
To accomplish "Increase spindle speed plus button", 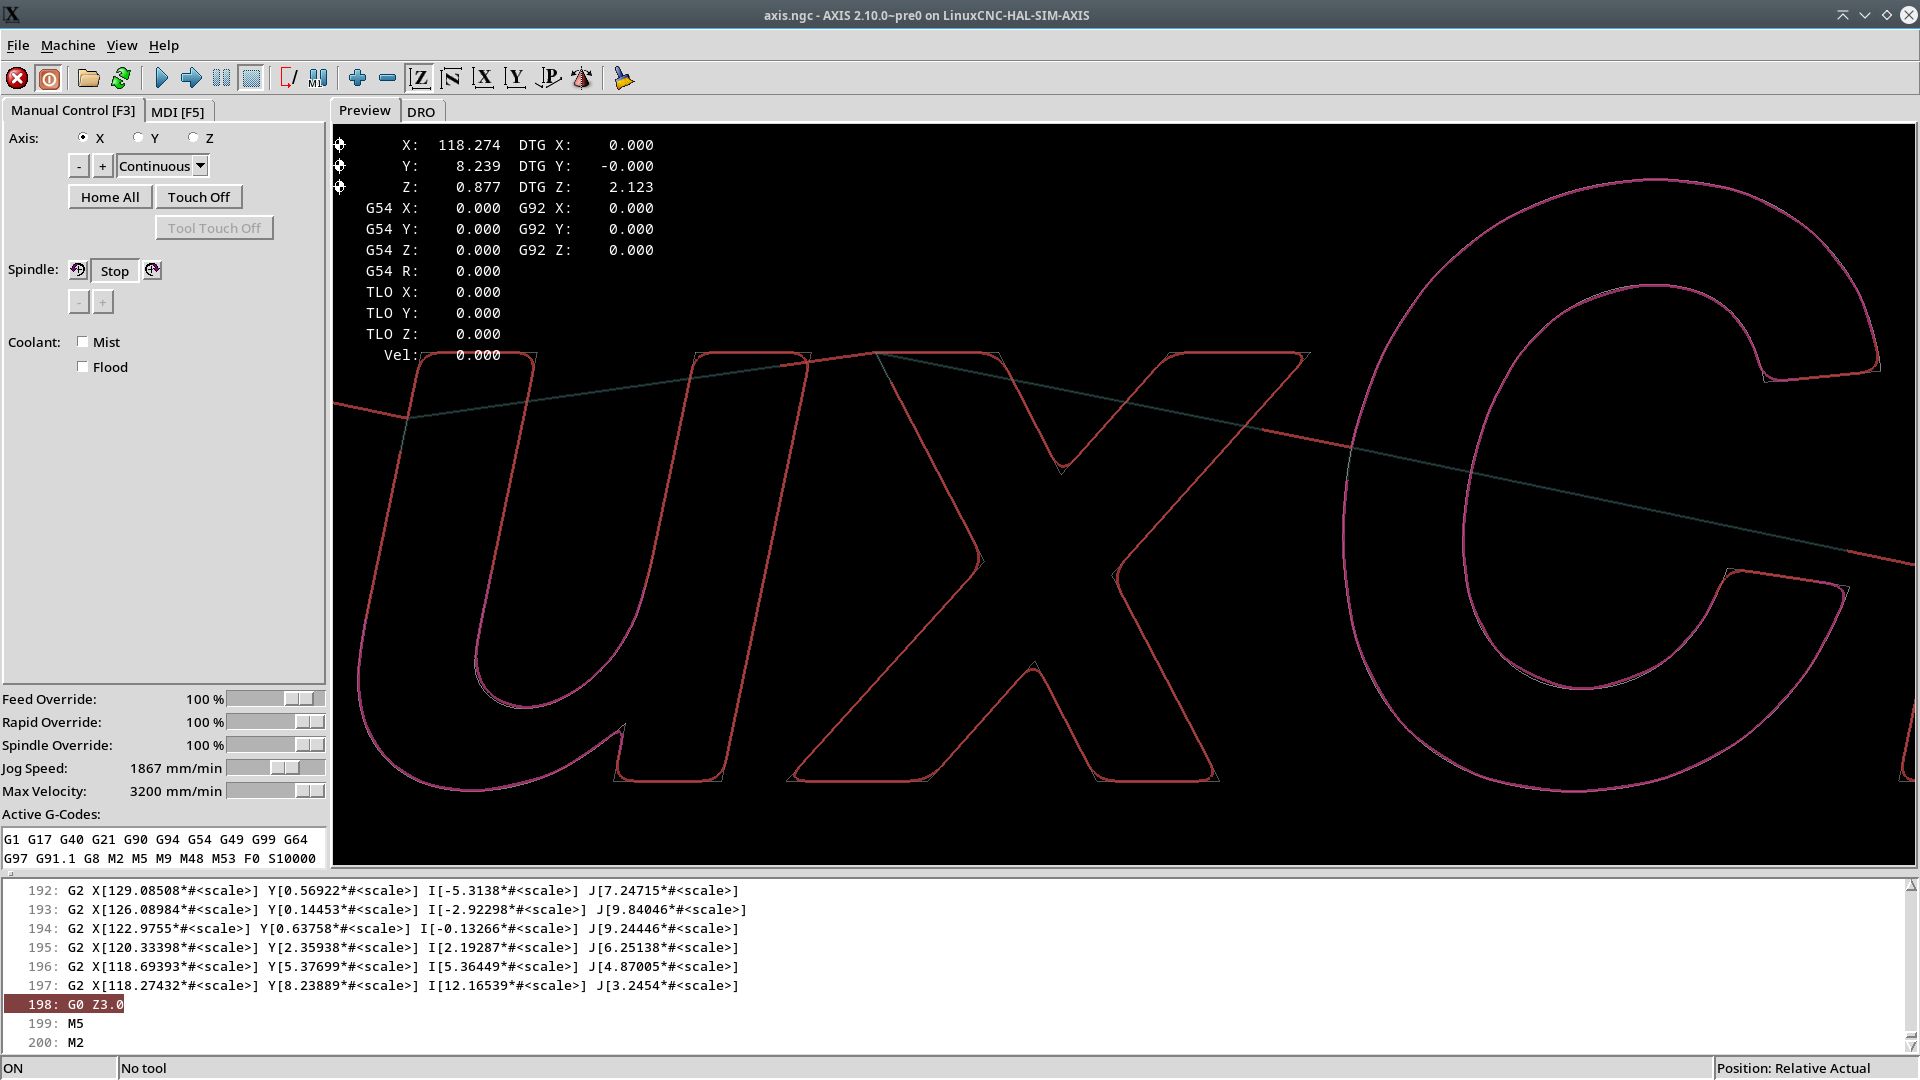I will [x=102, y=302].
